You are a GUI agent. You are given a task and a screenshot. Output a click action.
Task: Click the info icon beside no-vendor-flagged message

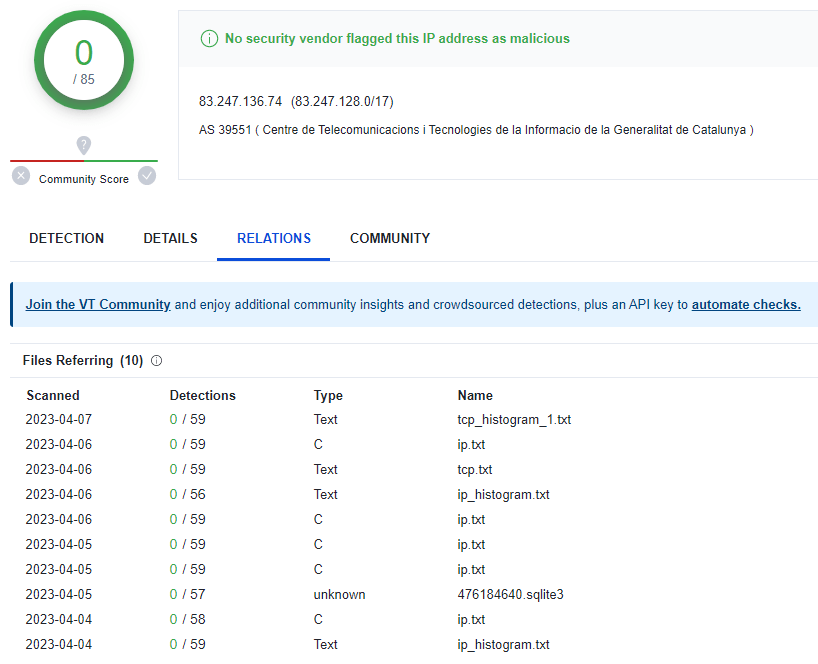(209, 39)
